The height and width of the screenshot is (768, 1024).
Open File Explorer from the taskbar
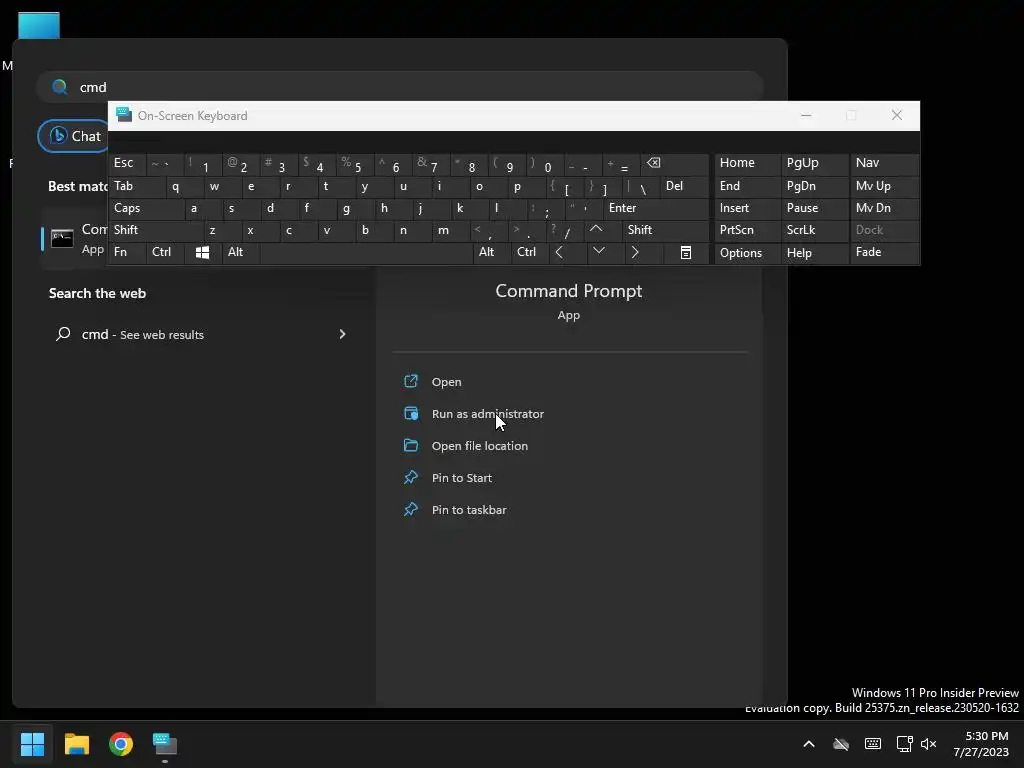(76, 744)
